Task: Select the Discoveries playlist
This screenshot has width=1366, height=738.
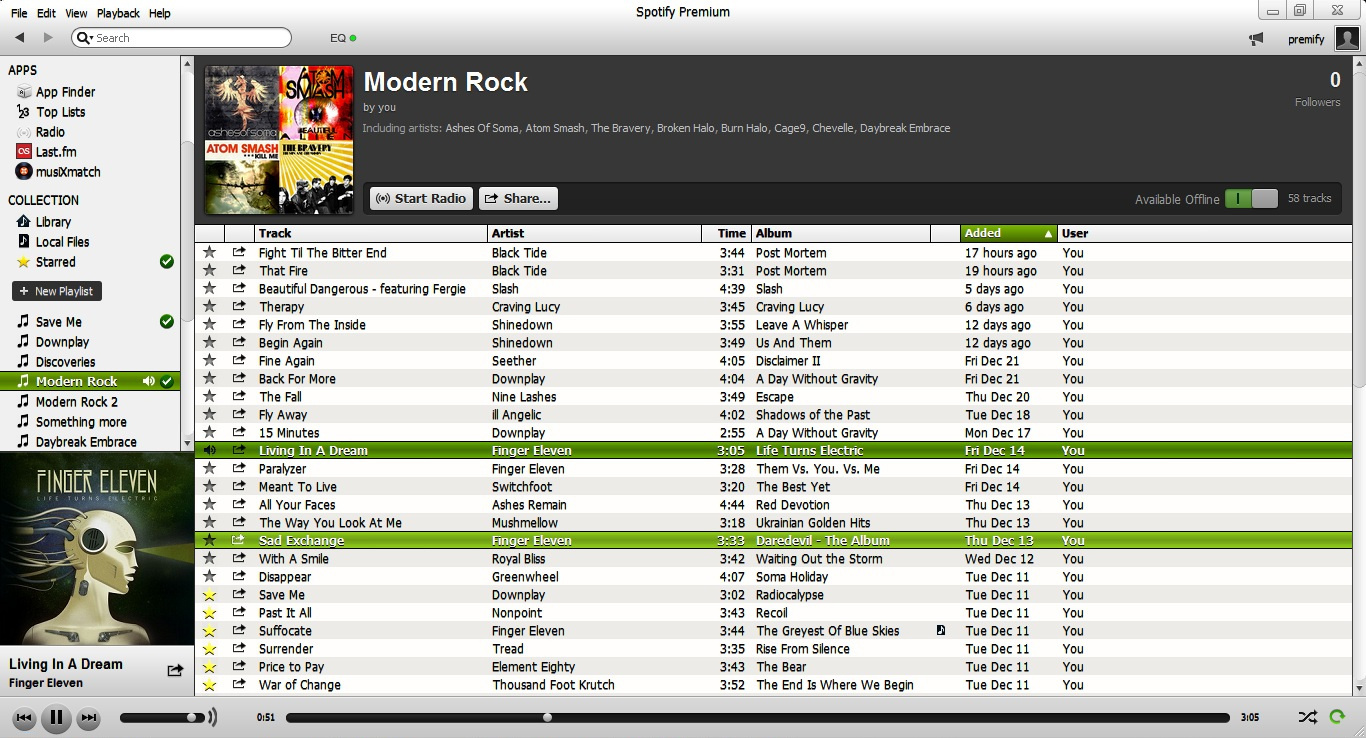Action: tap(65, 362)
